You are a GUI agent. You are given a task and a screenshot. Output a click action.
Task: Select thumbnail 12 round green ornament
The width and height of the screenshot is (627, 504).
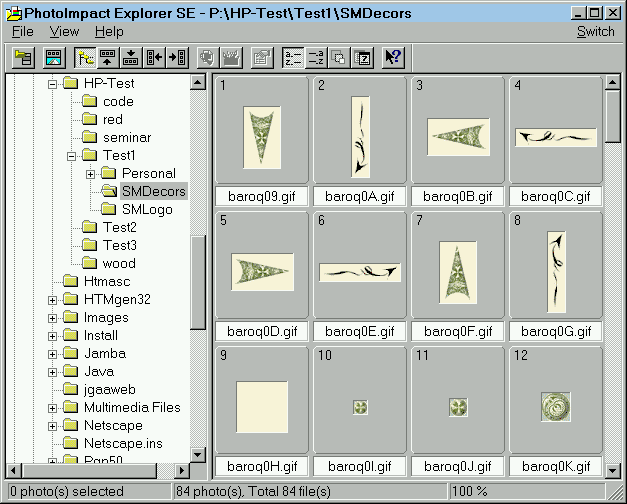pyautogui.click(x=556, y=407)
